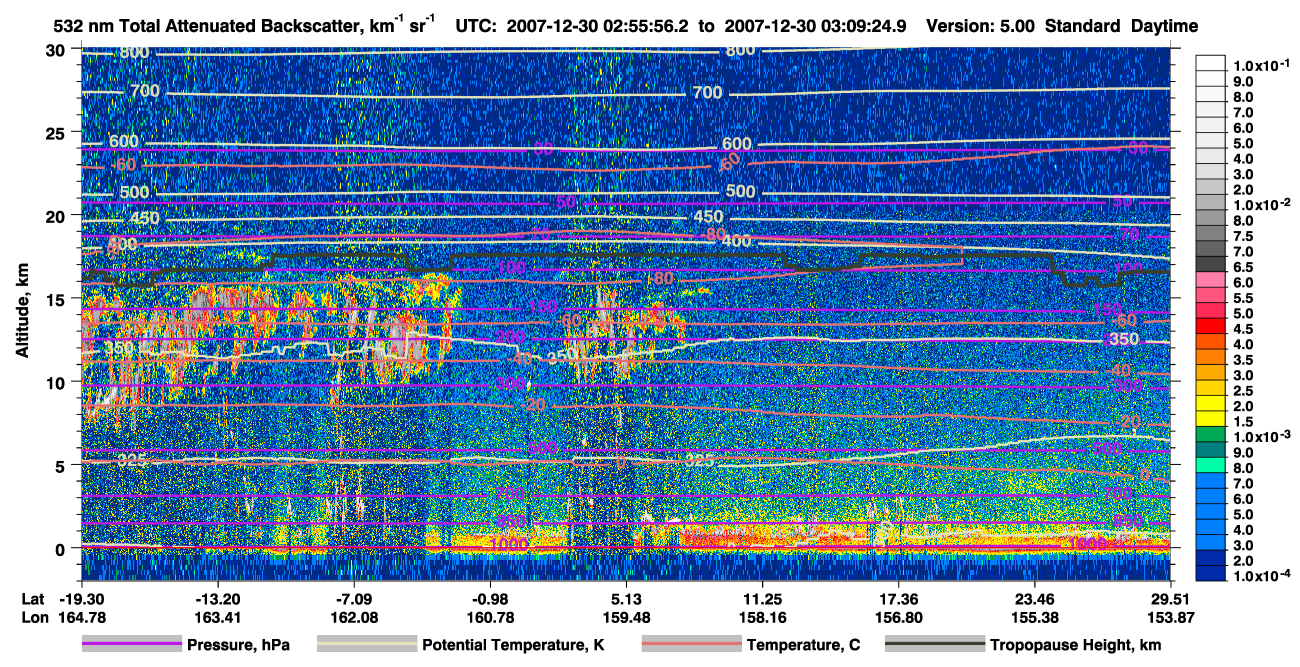Click the longitude value 153.87

pos(1170,617)
